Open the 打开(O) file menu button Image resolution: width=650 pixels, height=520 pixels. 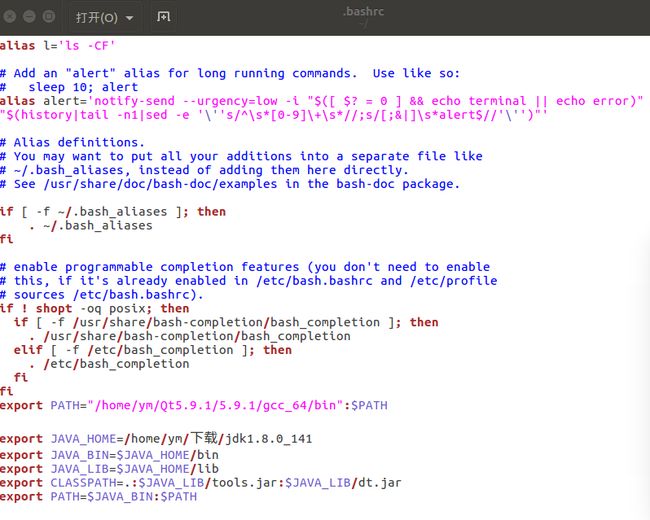point(104,17)
